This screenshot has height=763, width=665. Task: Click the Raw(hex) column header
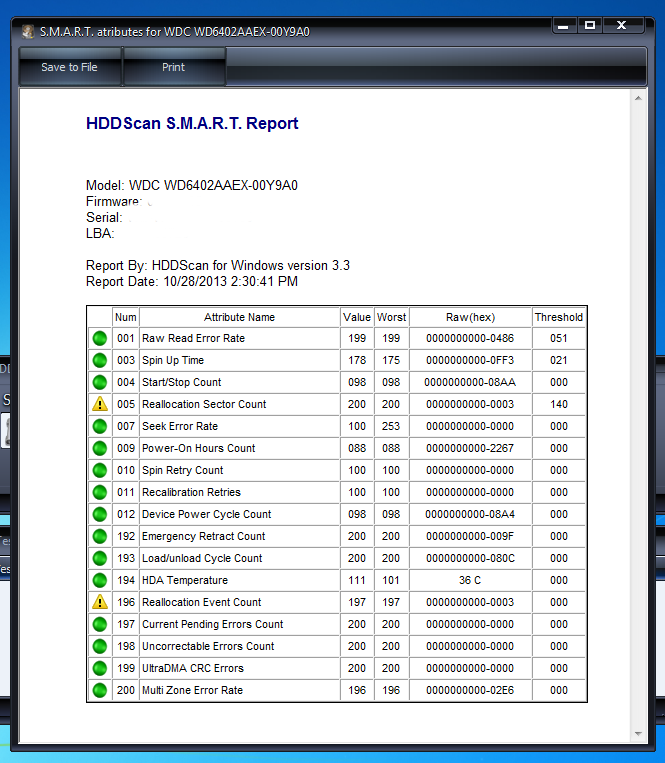click(x=470, y=317)
